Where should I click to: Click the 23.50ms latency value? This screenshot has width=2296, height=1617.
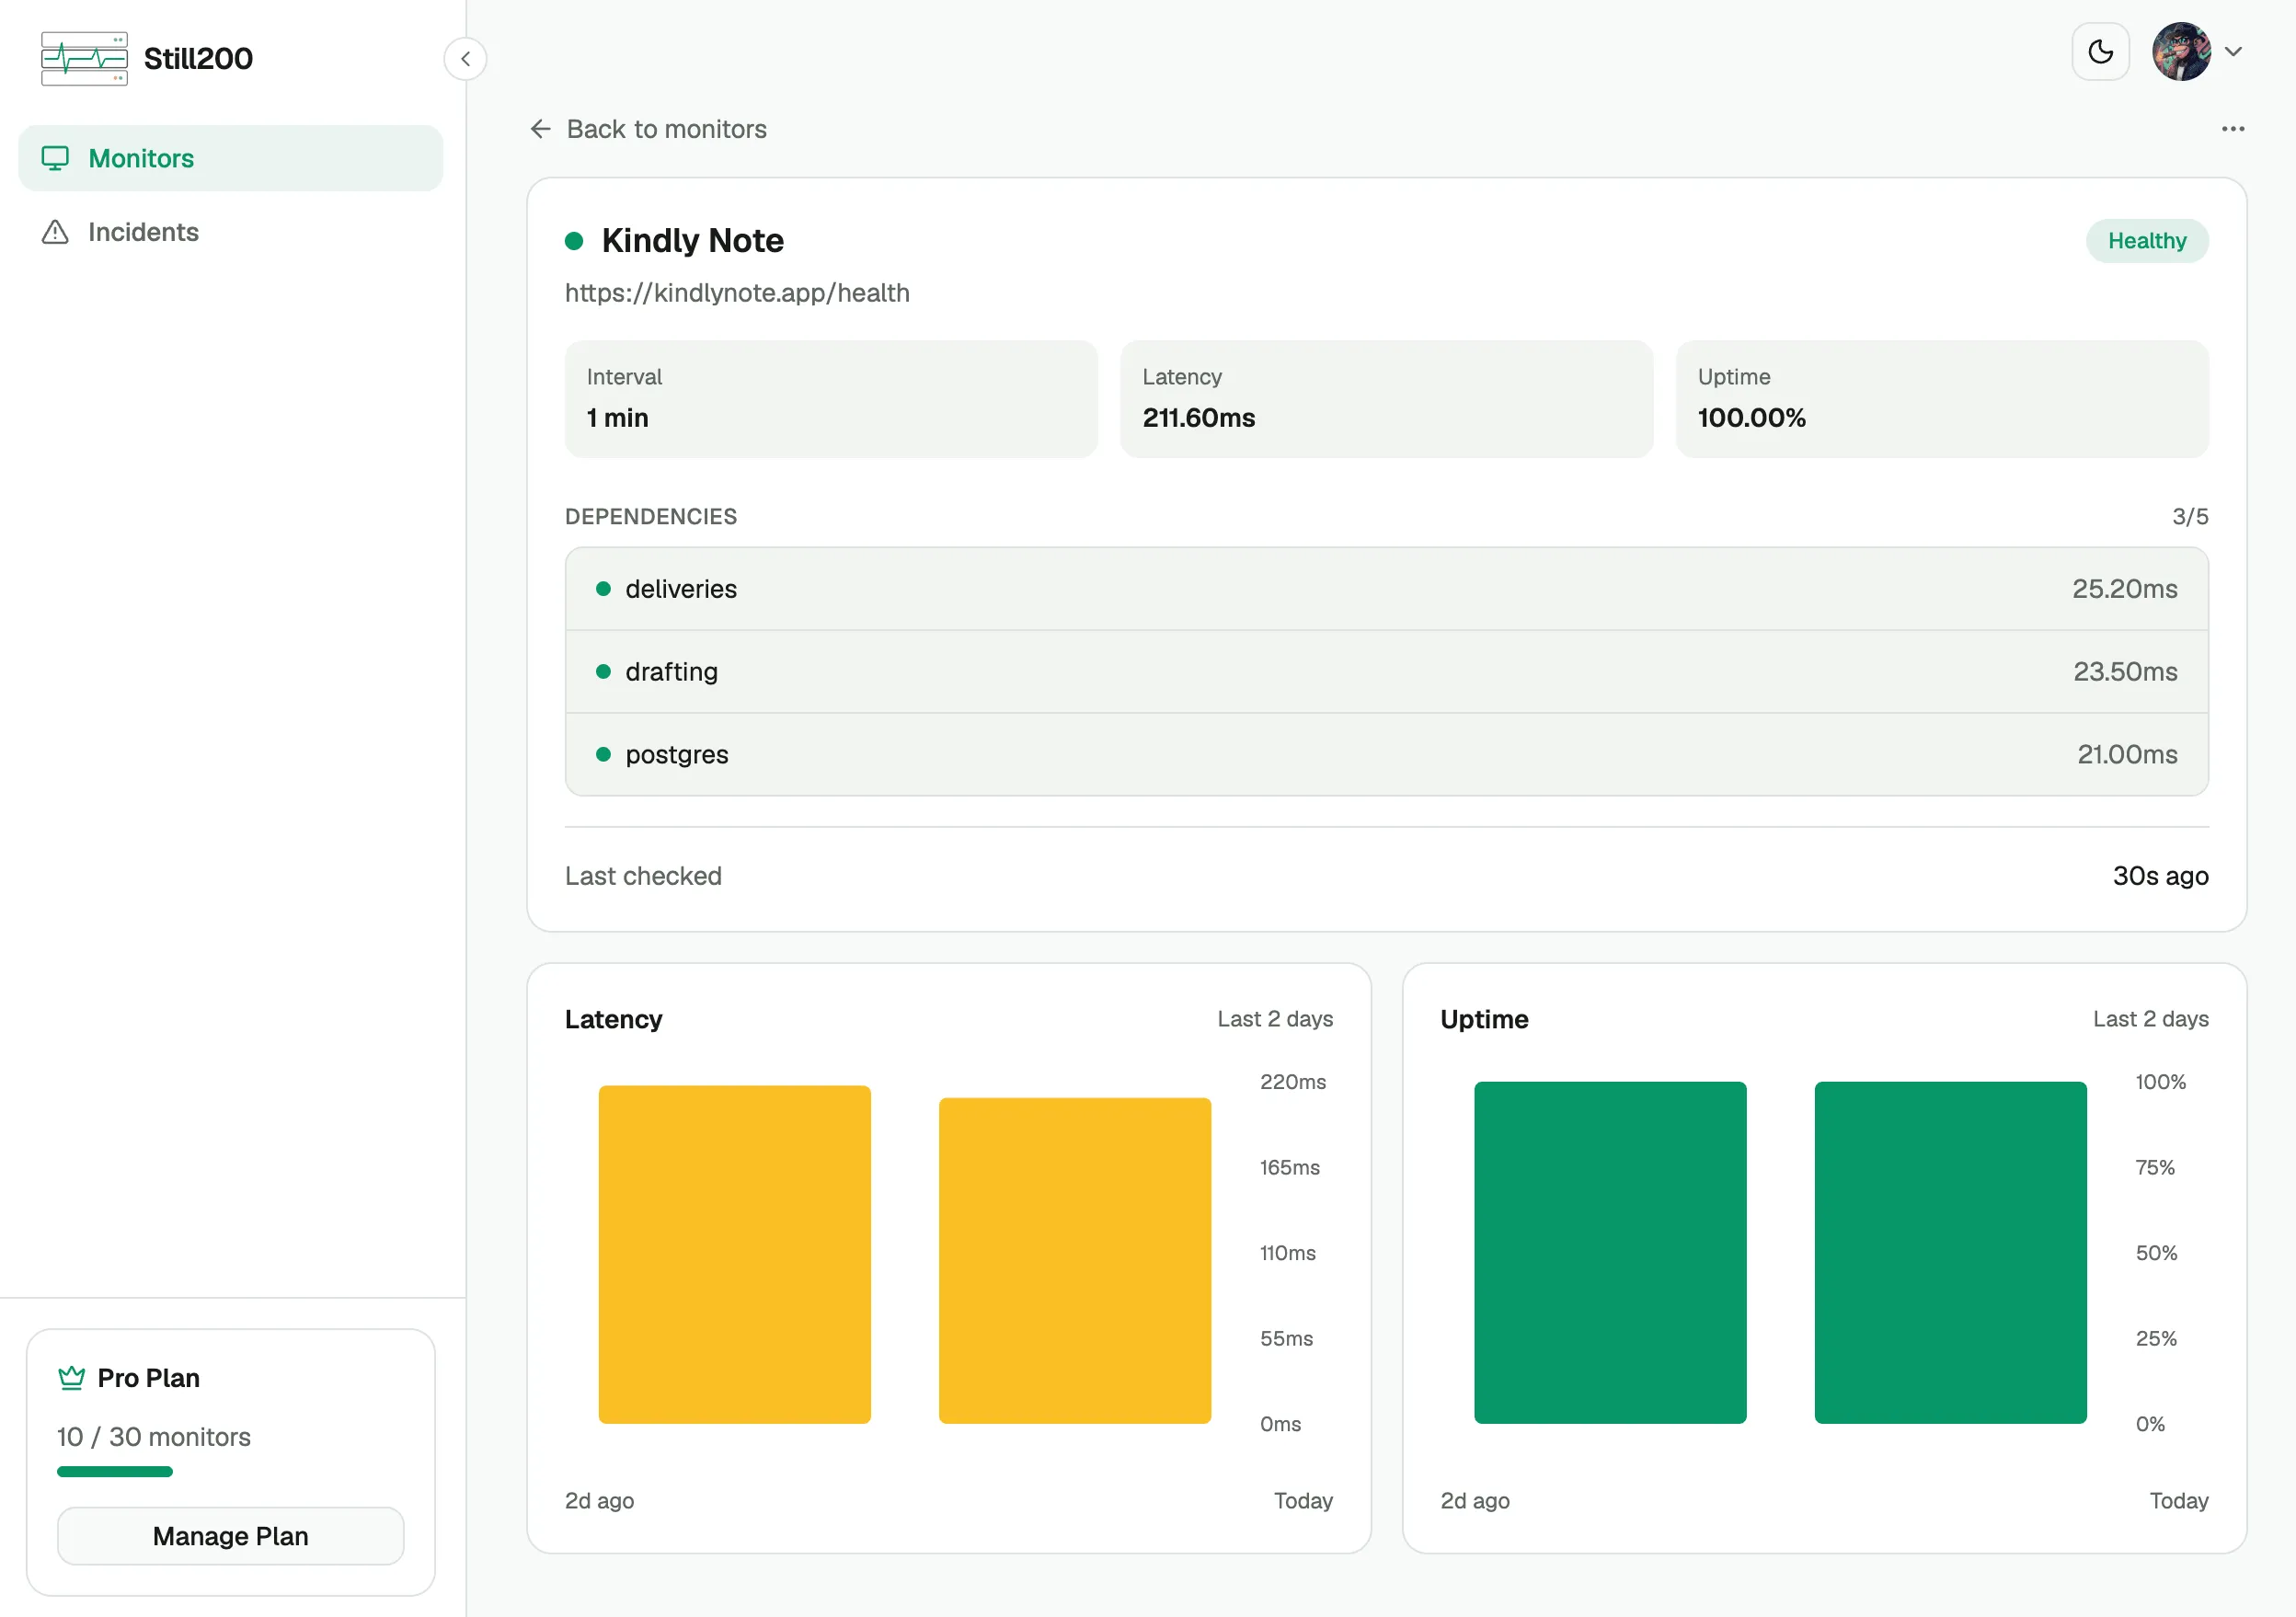pyautogui.click(x=2125, y=672)
